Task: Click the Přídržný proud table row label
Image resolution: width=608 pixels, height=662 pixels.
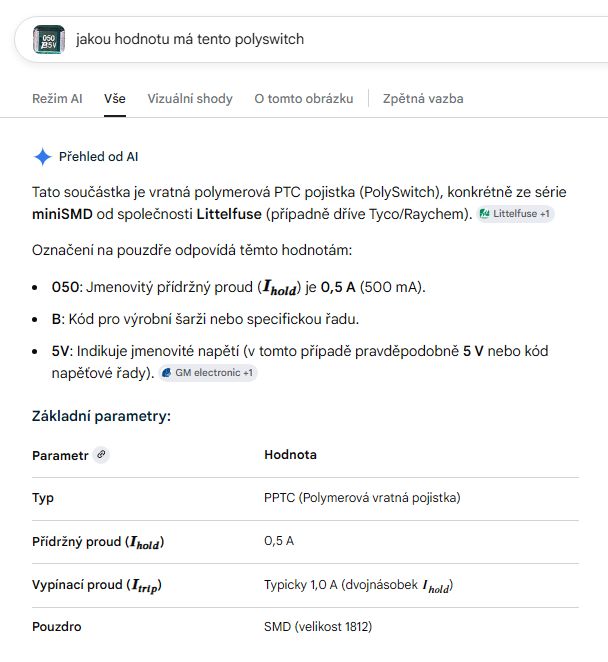Action: click(98, 541)
